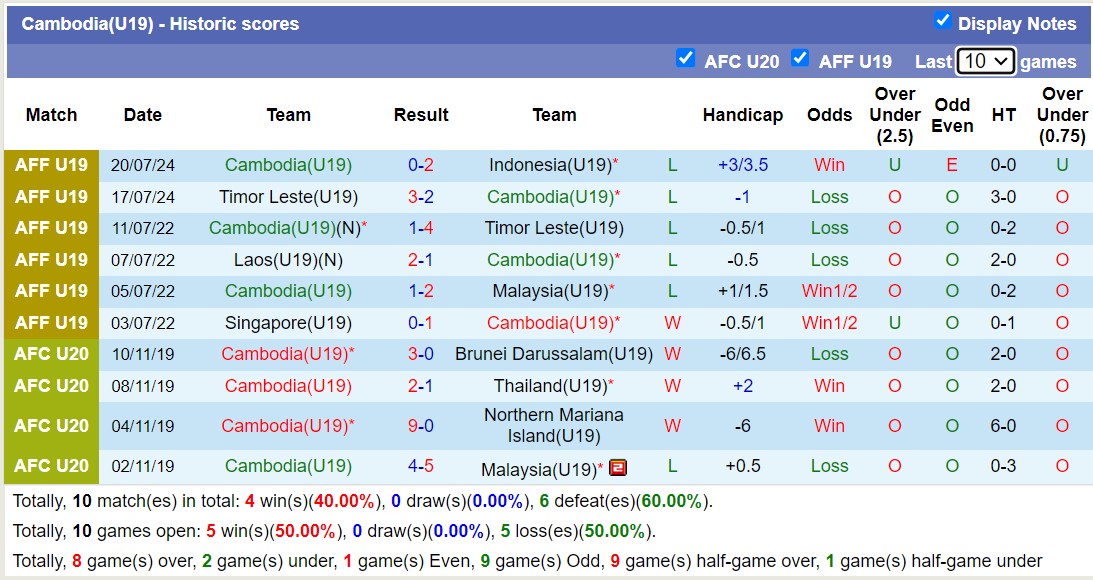The image size is (1093, 580).
Task: Click the Handicap column header
Action: click(x=743, y=115)
